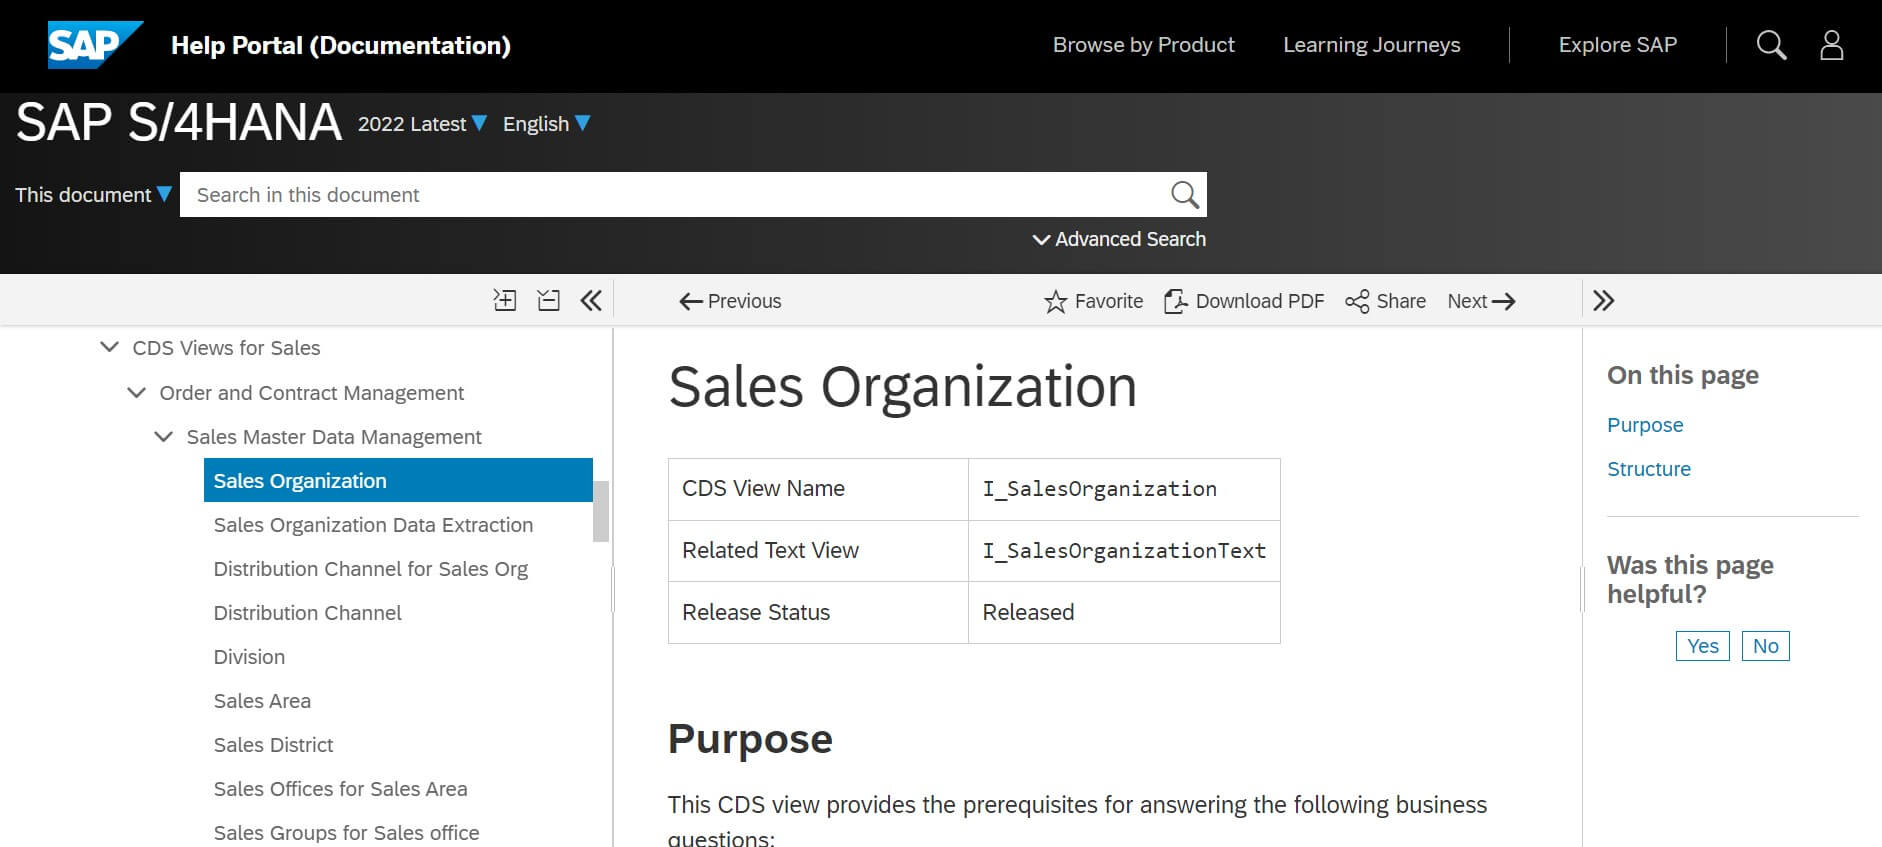Expand Advanced Search options
1882x847 pixels.
pos(1119,239)
